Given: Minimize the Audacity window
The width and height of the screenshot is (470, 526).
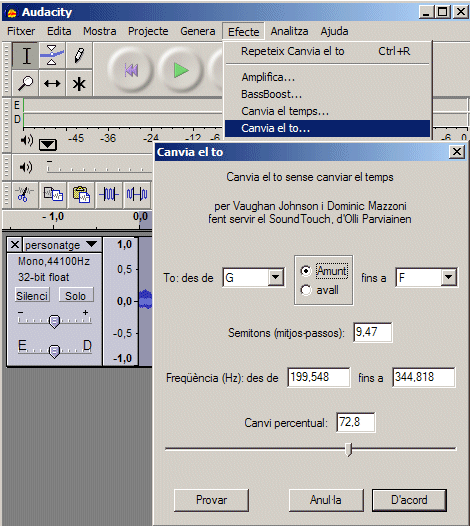Looking at the screenshot, I should click(x=426, y=12).
